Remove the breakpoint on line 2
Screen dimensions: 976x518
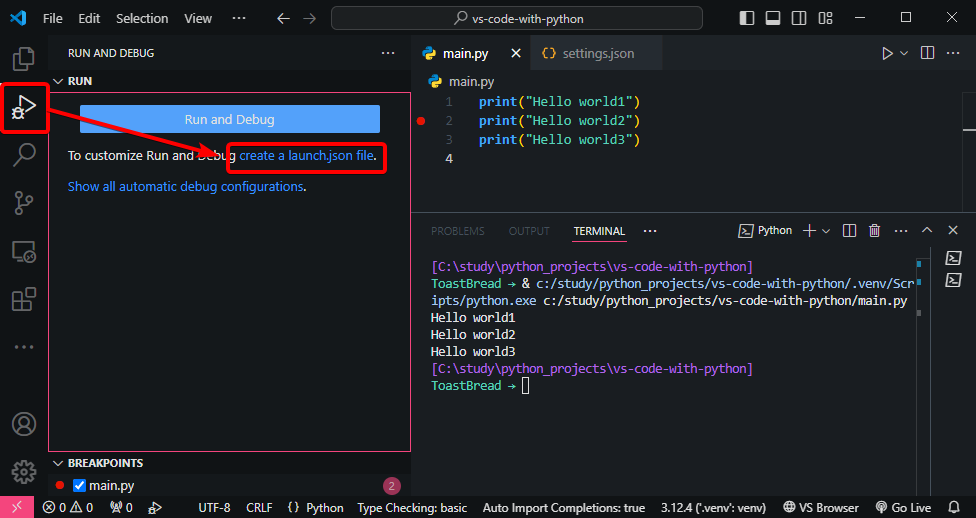pos(421,121)
